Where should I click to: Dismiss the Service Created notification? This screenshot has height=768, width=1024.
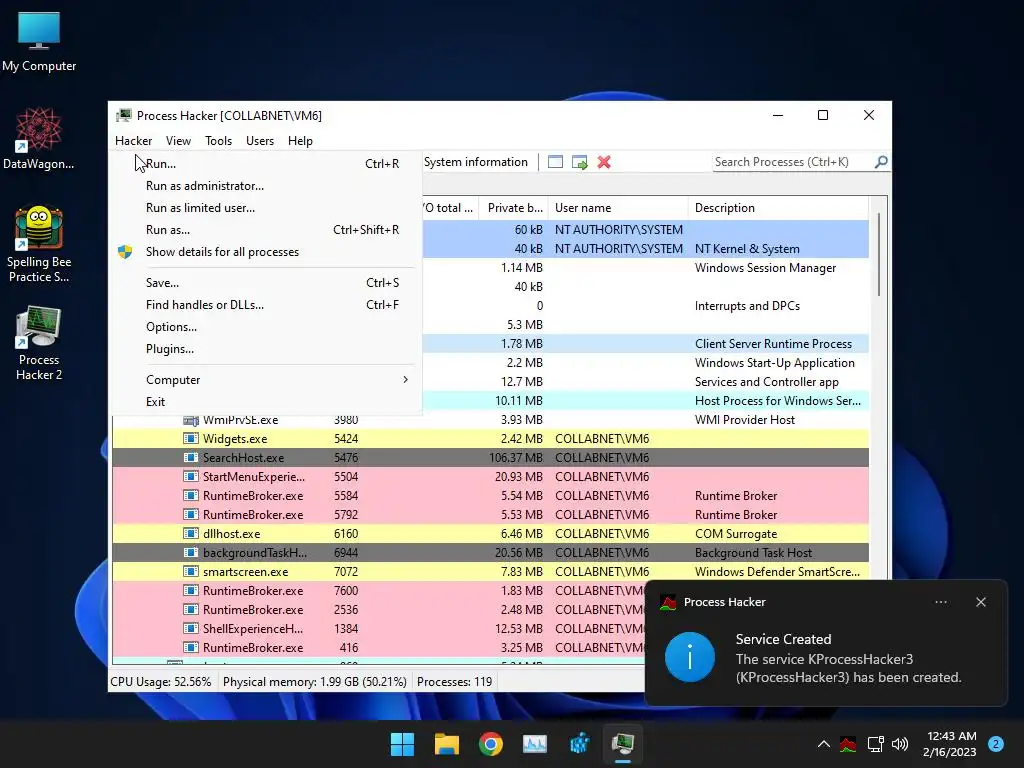(981, 602)
